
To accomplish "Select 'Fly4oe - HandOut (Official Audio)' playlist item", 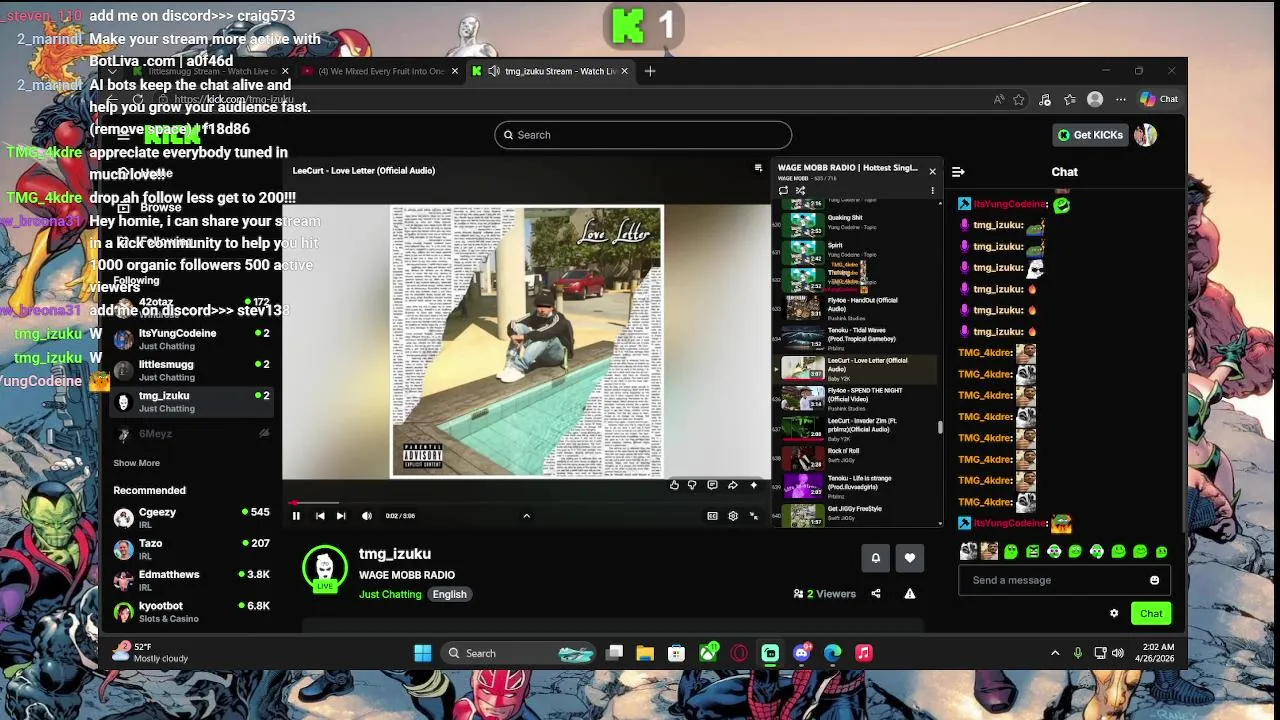I will pyautogui.click(x=858, y=308).
